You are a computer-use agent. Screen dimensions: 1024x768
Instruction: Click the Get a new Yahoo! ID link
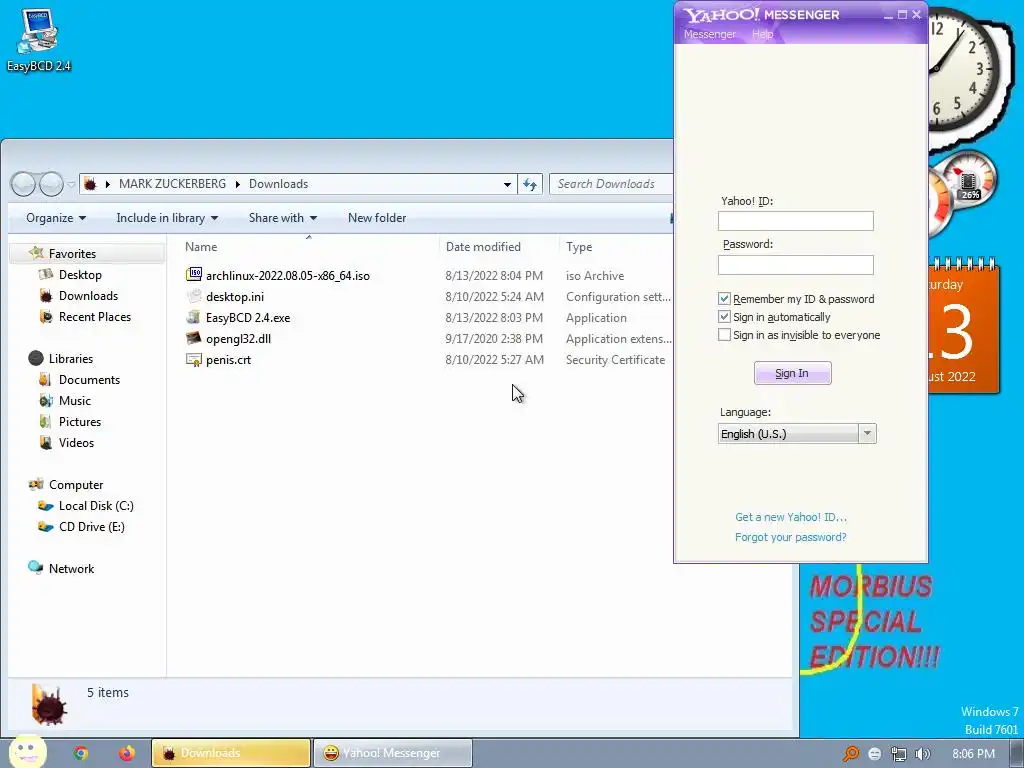click(x=791, y=517)
